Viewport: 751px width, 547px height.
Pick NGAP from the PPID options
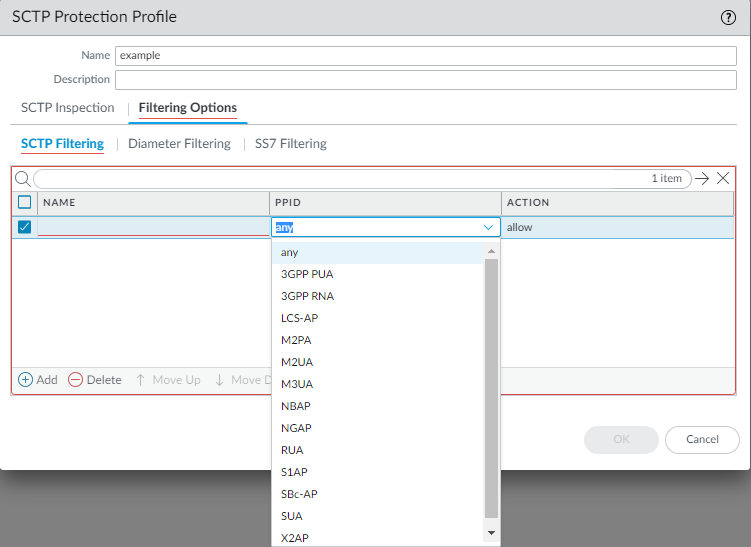[297, 428]
